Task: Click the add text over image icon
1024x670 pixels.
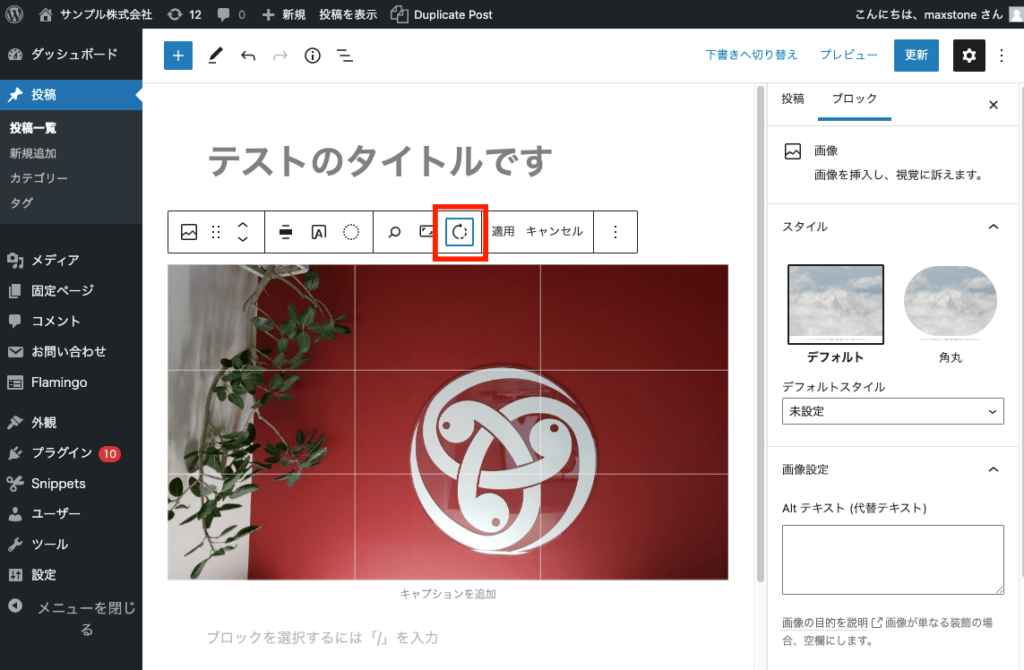Action: [x=317, y=231]
